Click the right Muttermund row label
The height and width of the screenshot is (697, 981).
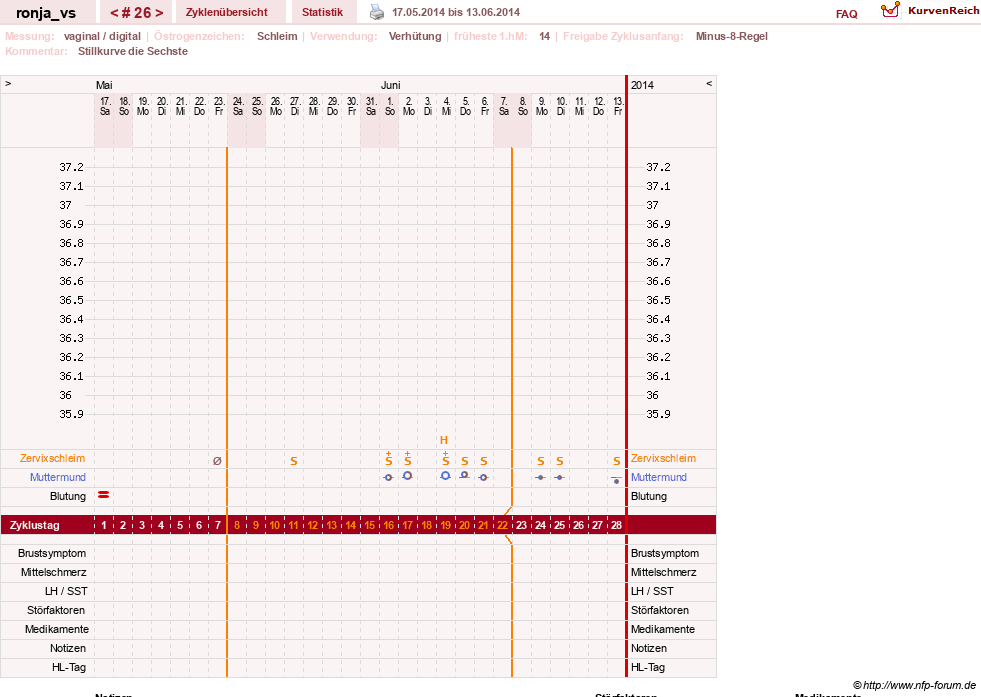coord(659,477)
